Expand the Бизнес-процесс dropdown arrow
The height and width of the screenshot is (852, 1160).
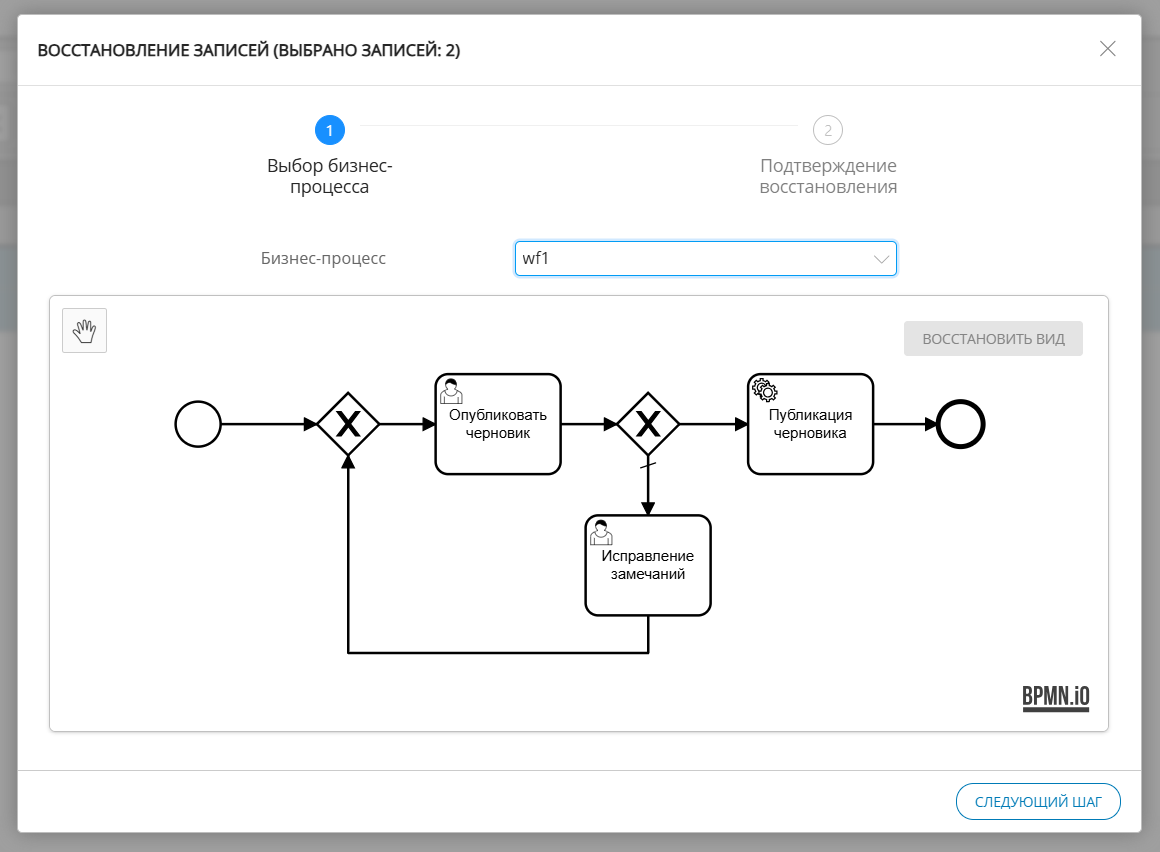pyautogui.click(x=881, y=259)
